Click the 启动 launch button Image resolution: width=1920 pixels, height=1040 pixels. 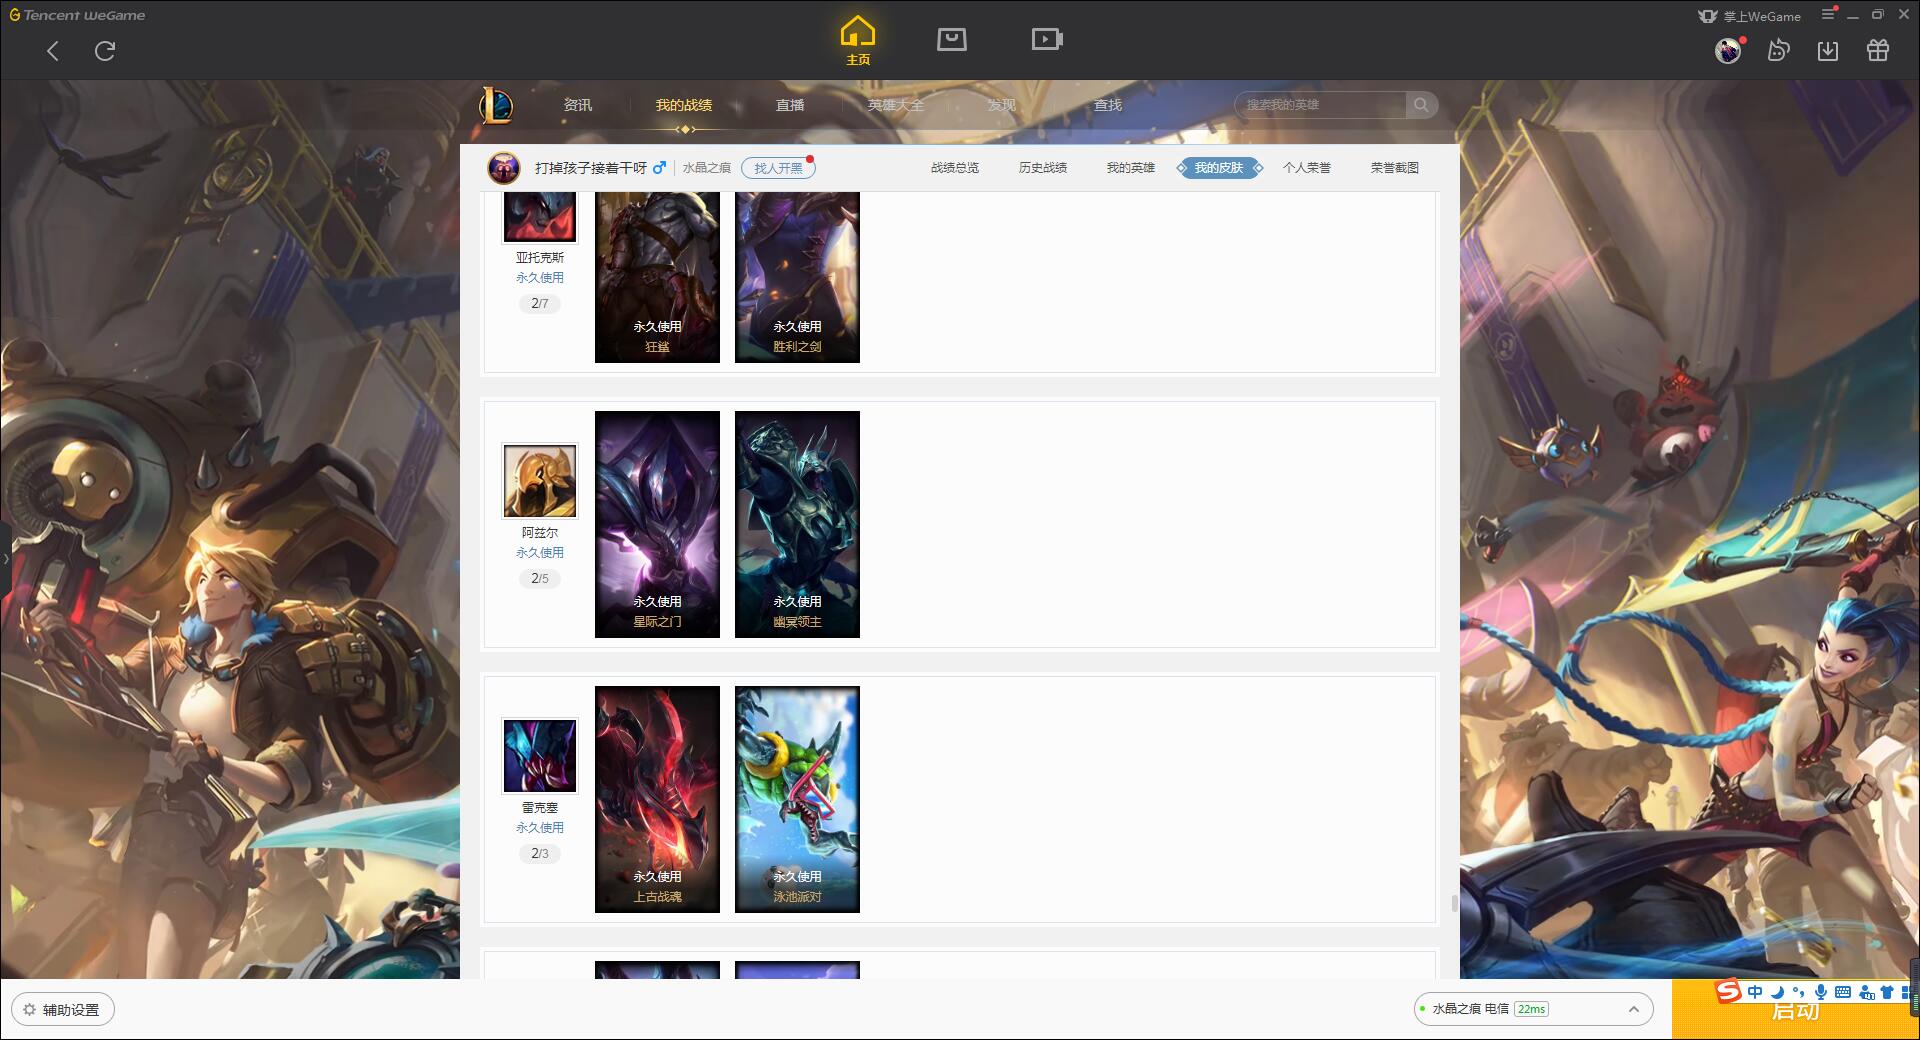pyautogui.click(x=1795, y=1010)
